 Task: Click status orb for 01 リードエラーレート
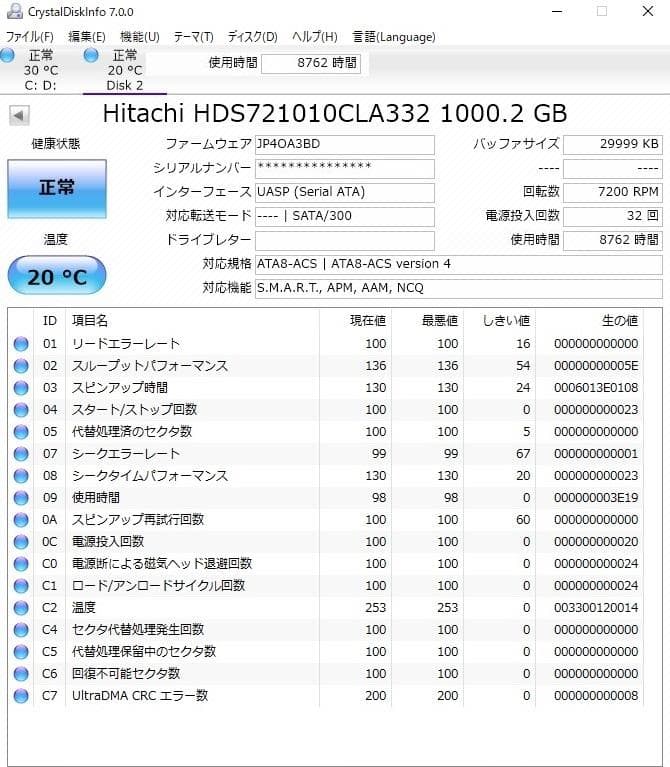click(x=21, y=344)
